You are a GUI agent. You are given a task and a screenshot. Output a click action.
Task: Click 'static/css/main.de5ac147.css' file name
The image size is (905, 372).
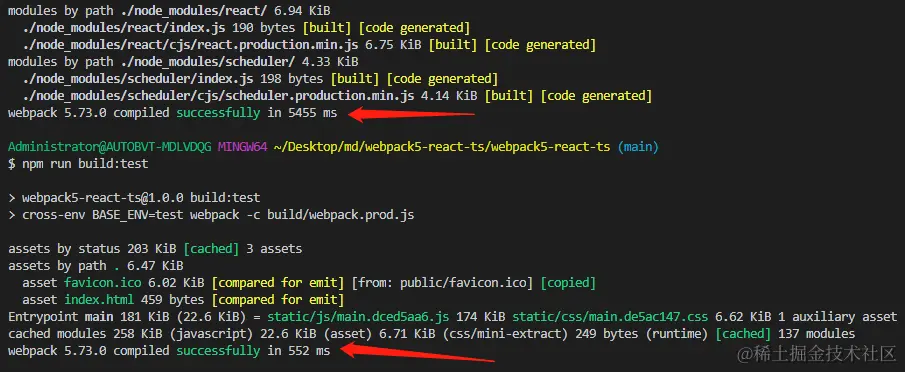coord(609,317)
